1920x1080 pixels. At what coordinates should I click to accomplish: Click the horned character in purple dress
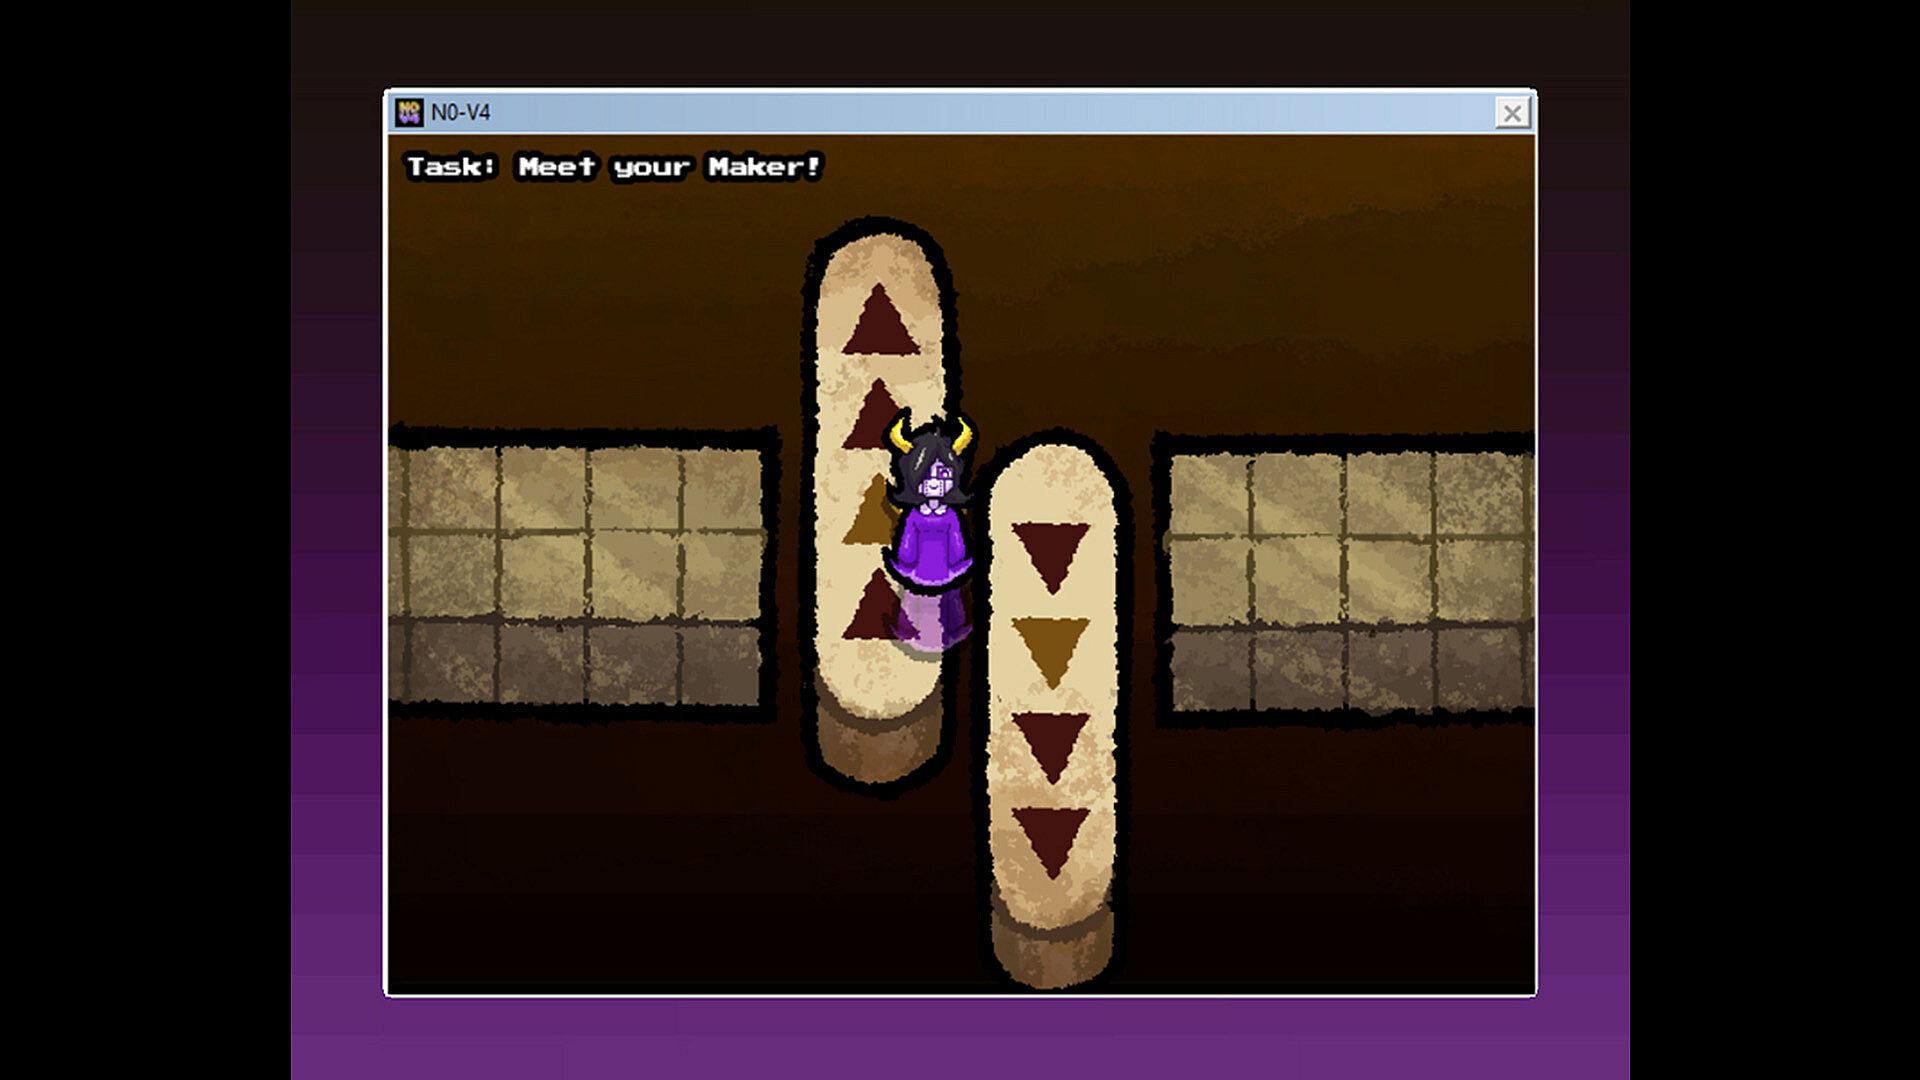click(932, 545)
